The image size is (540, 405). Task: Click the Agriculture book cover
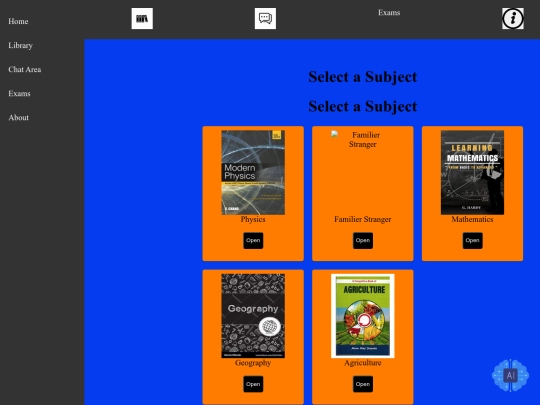click(x=363, y=316)
